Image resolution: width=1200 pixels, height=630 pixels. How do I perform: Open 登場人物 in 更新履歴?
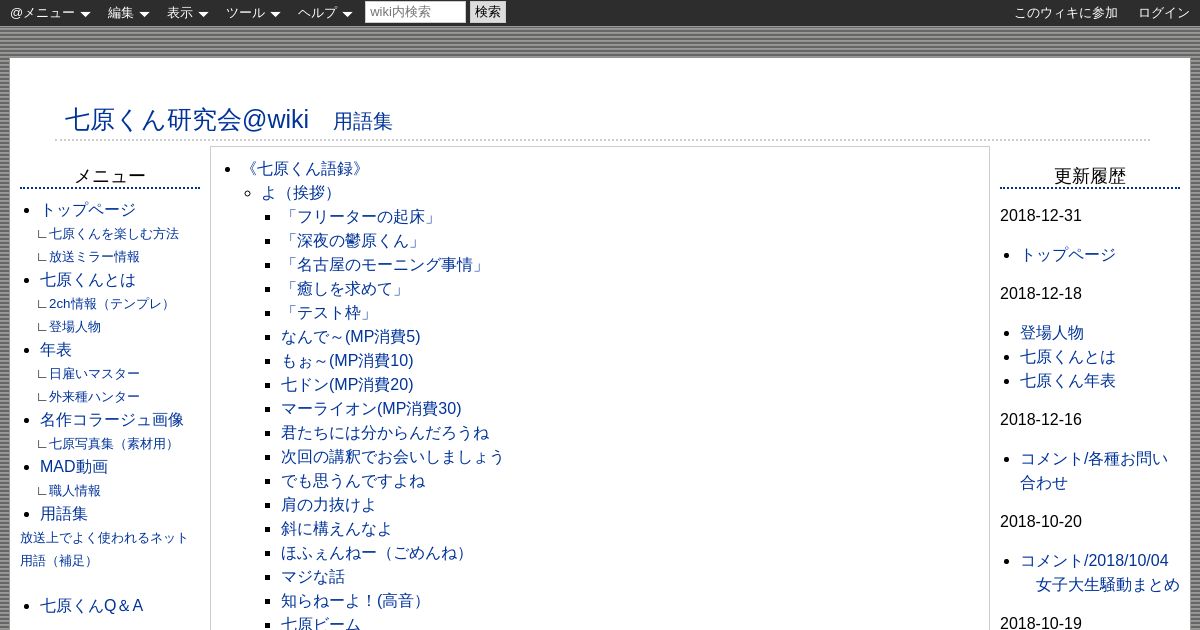coord(1052,333)
